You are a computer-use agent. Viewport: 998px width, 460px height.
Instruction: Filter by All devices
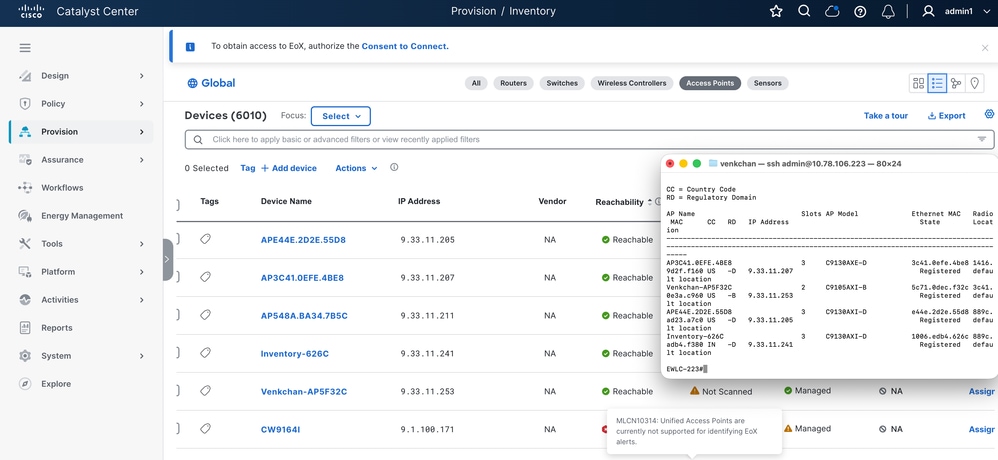pos(476,83)
